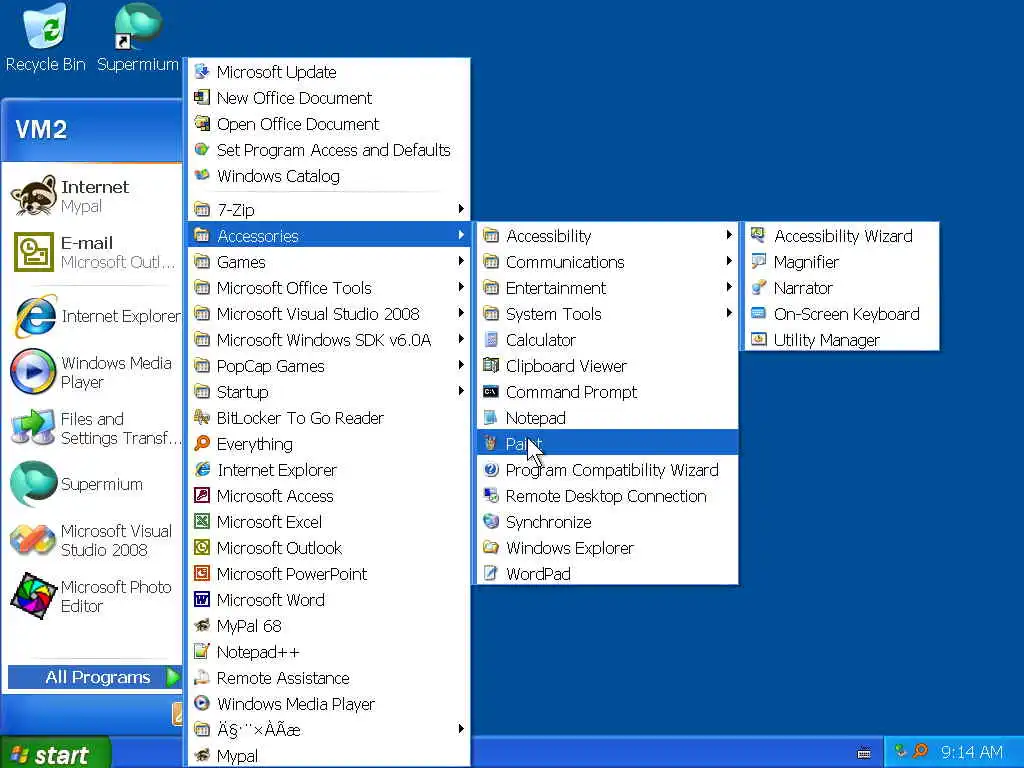Viewport: 1024px width, 768px height.
Task: Click the Paint icon in Accessories
Action: (x=491, y=443)
